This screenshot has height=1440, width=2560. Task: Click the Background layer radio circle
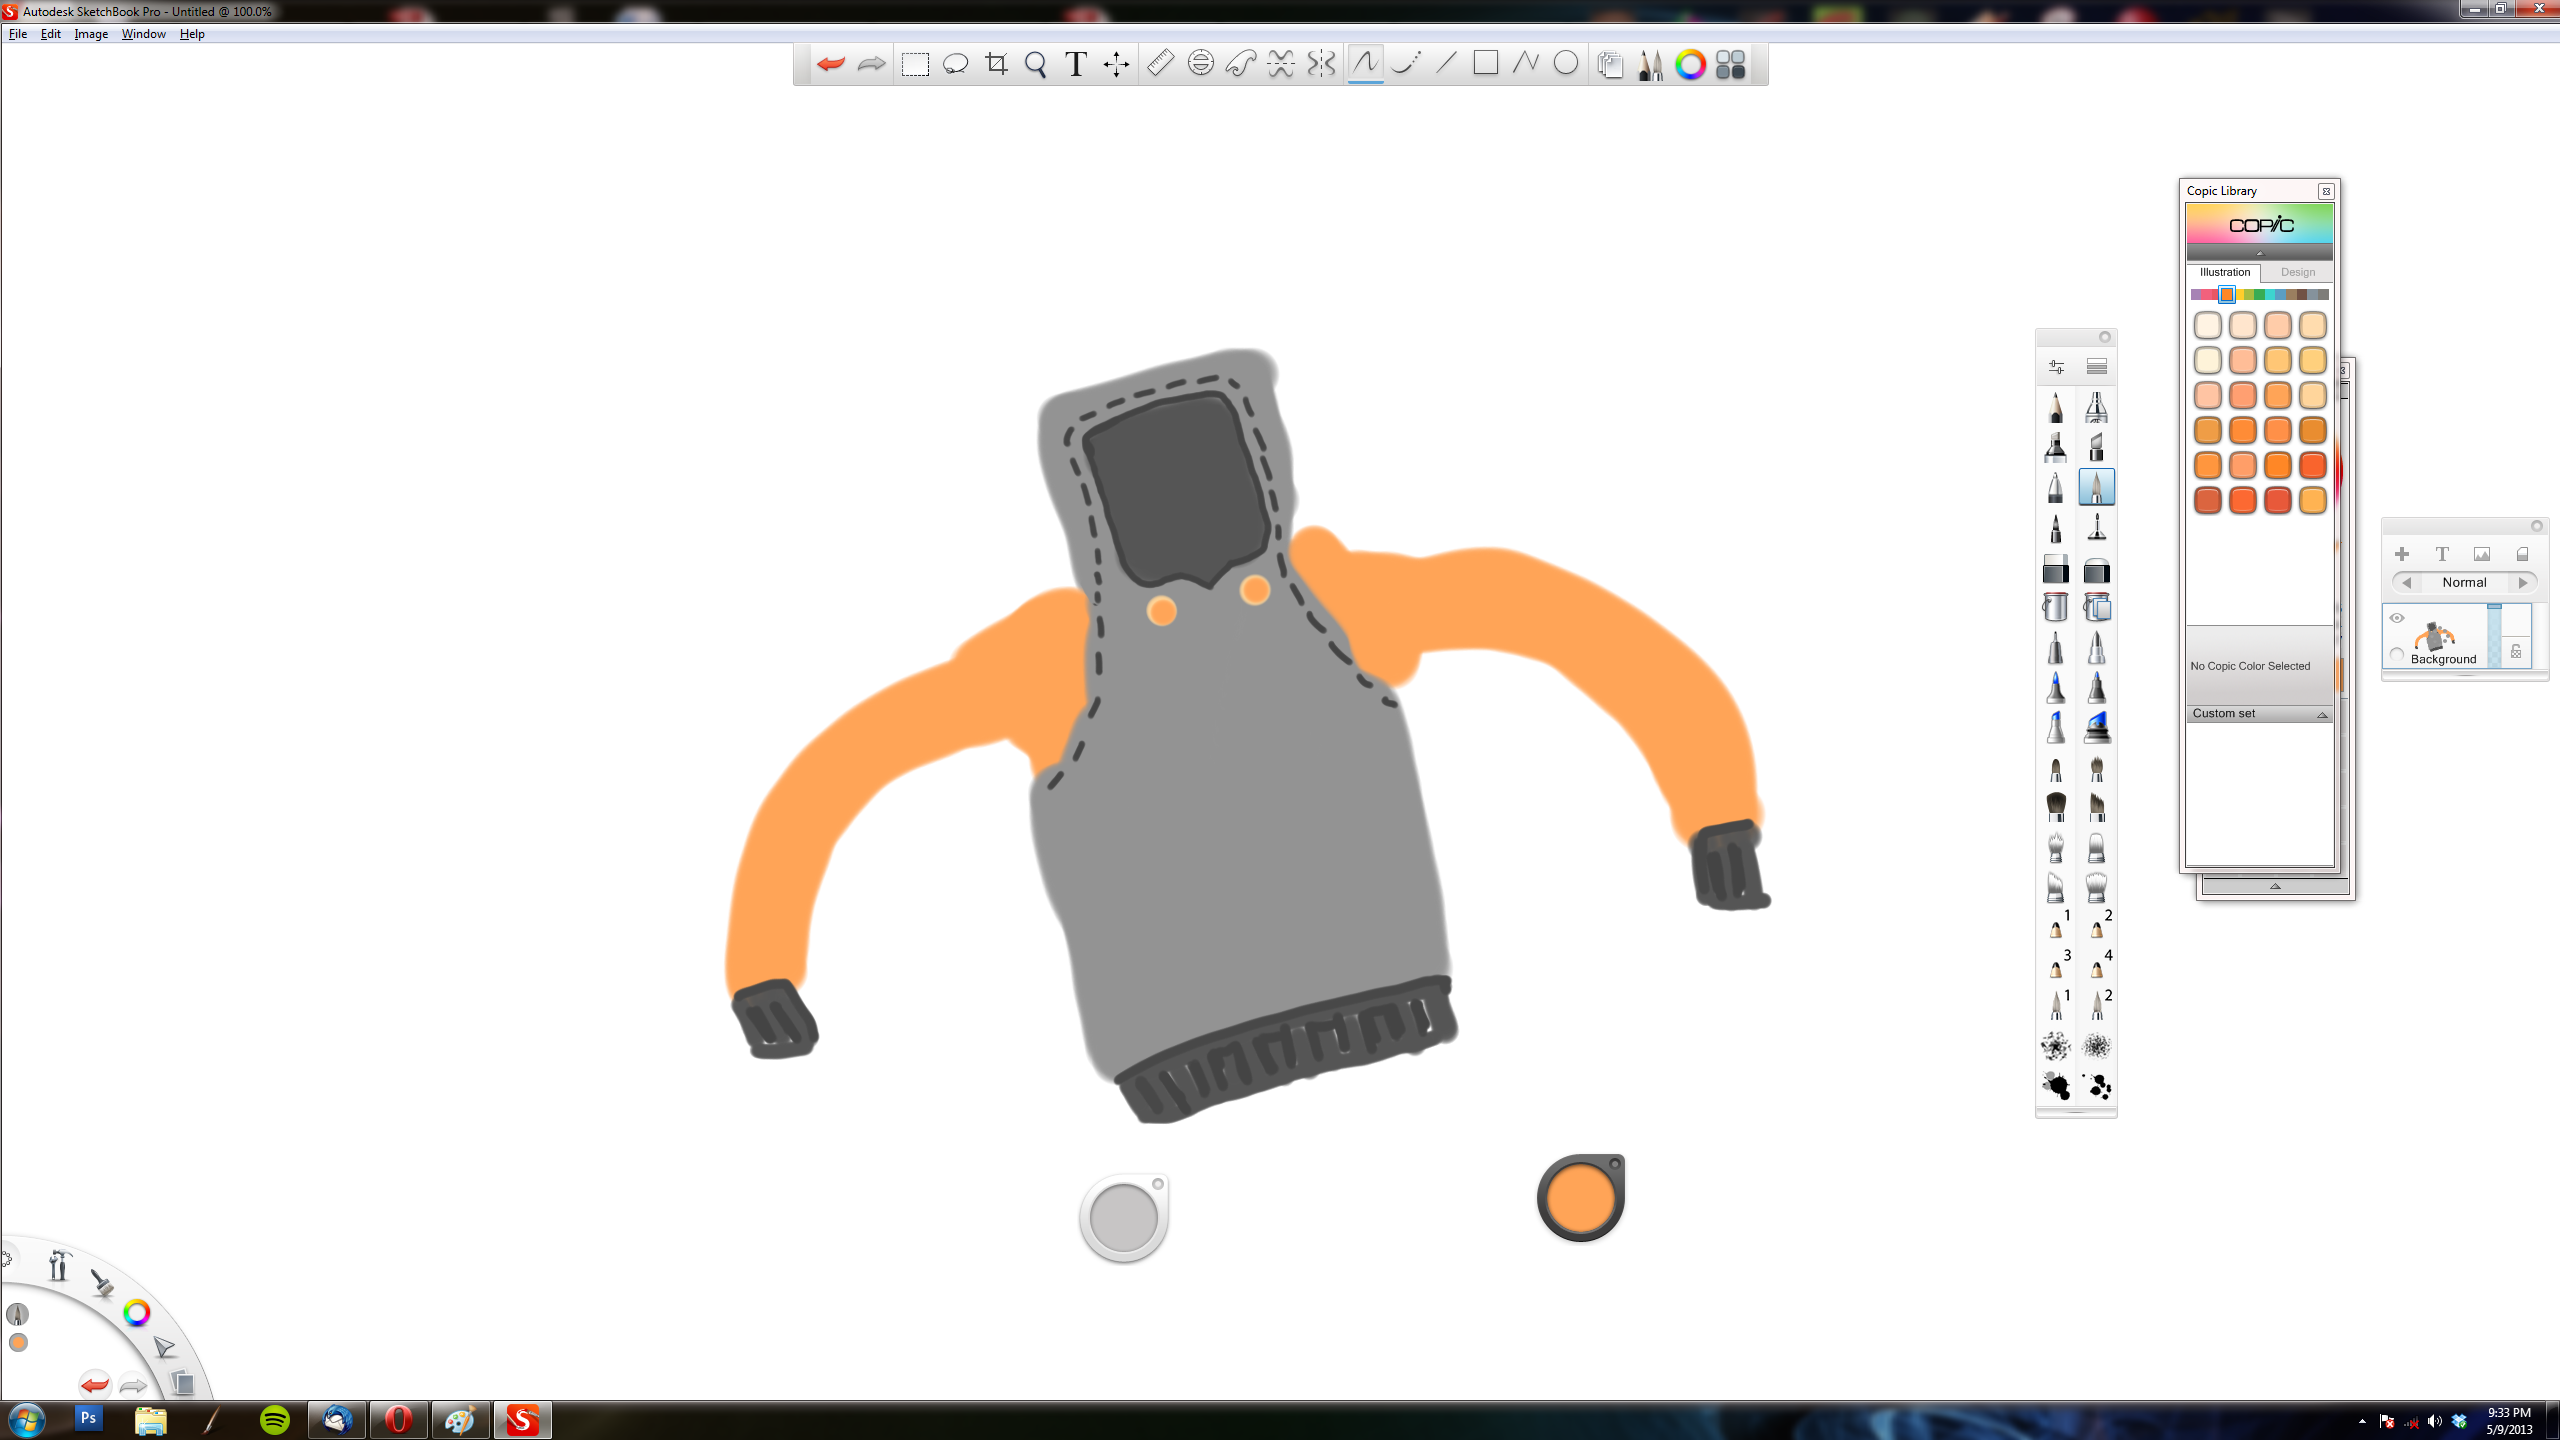pyautogui.click(x=2397, y=654)
